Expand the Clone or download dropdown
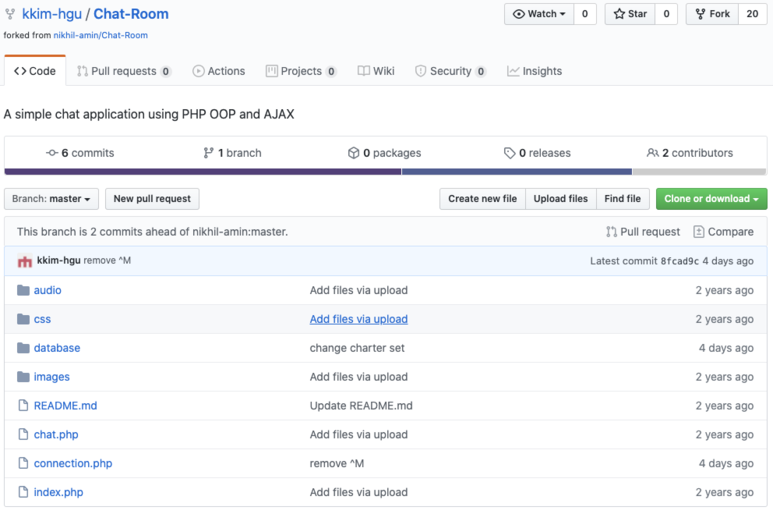 point(711,199)
